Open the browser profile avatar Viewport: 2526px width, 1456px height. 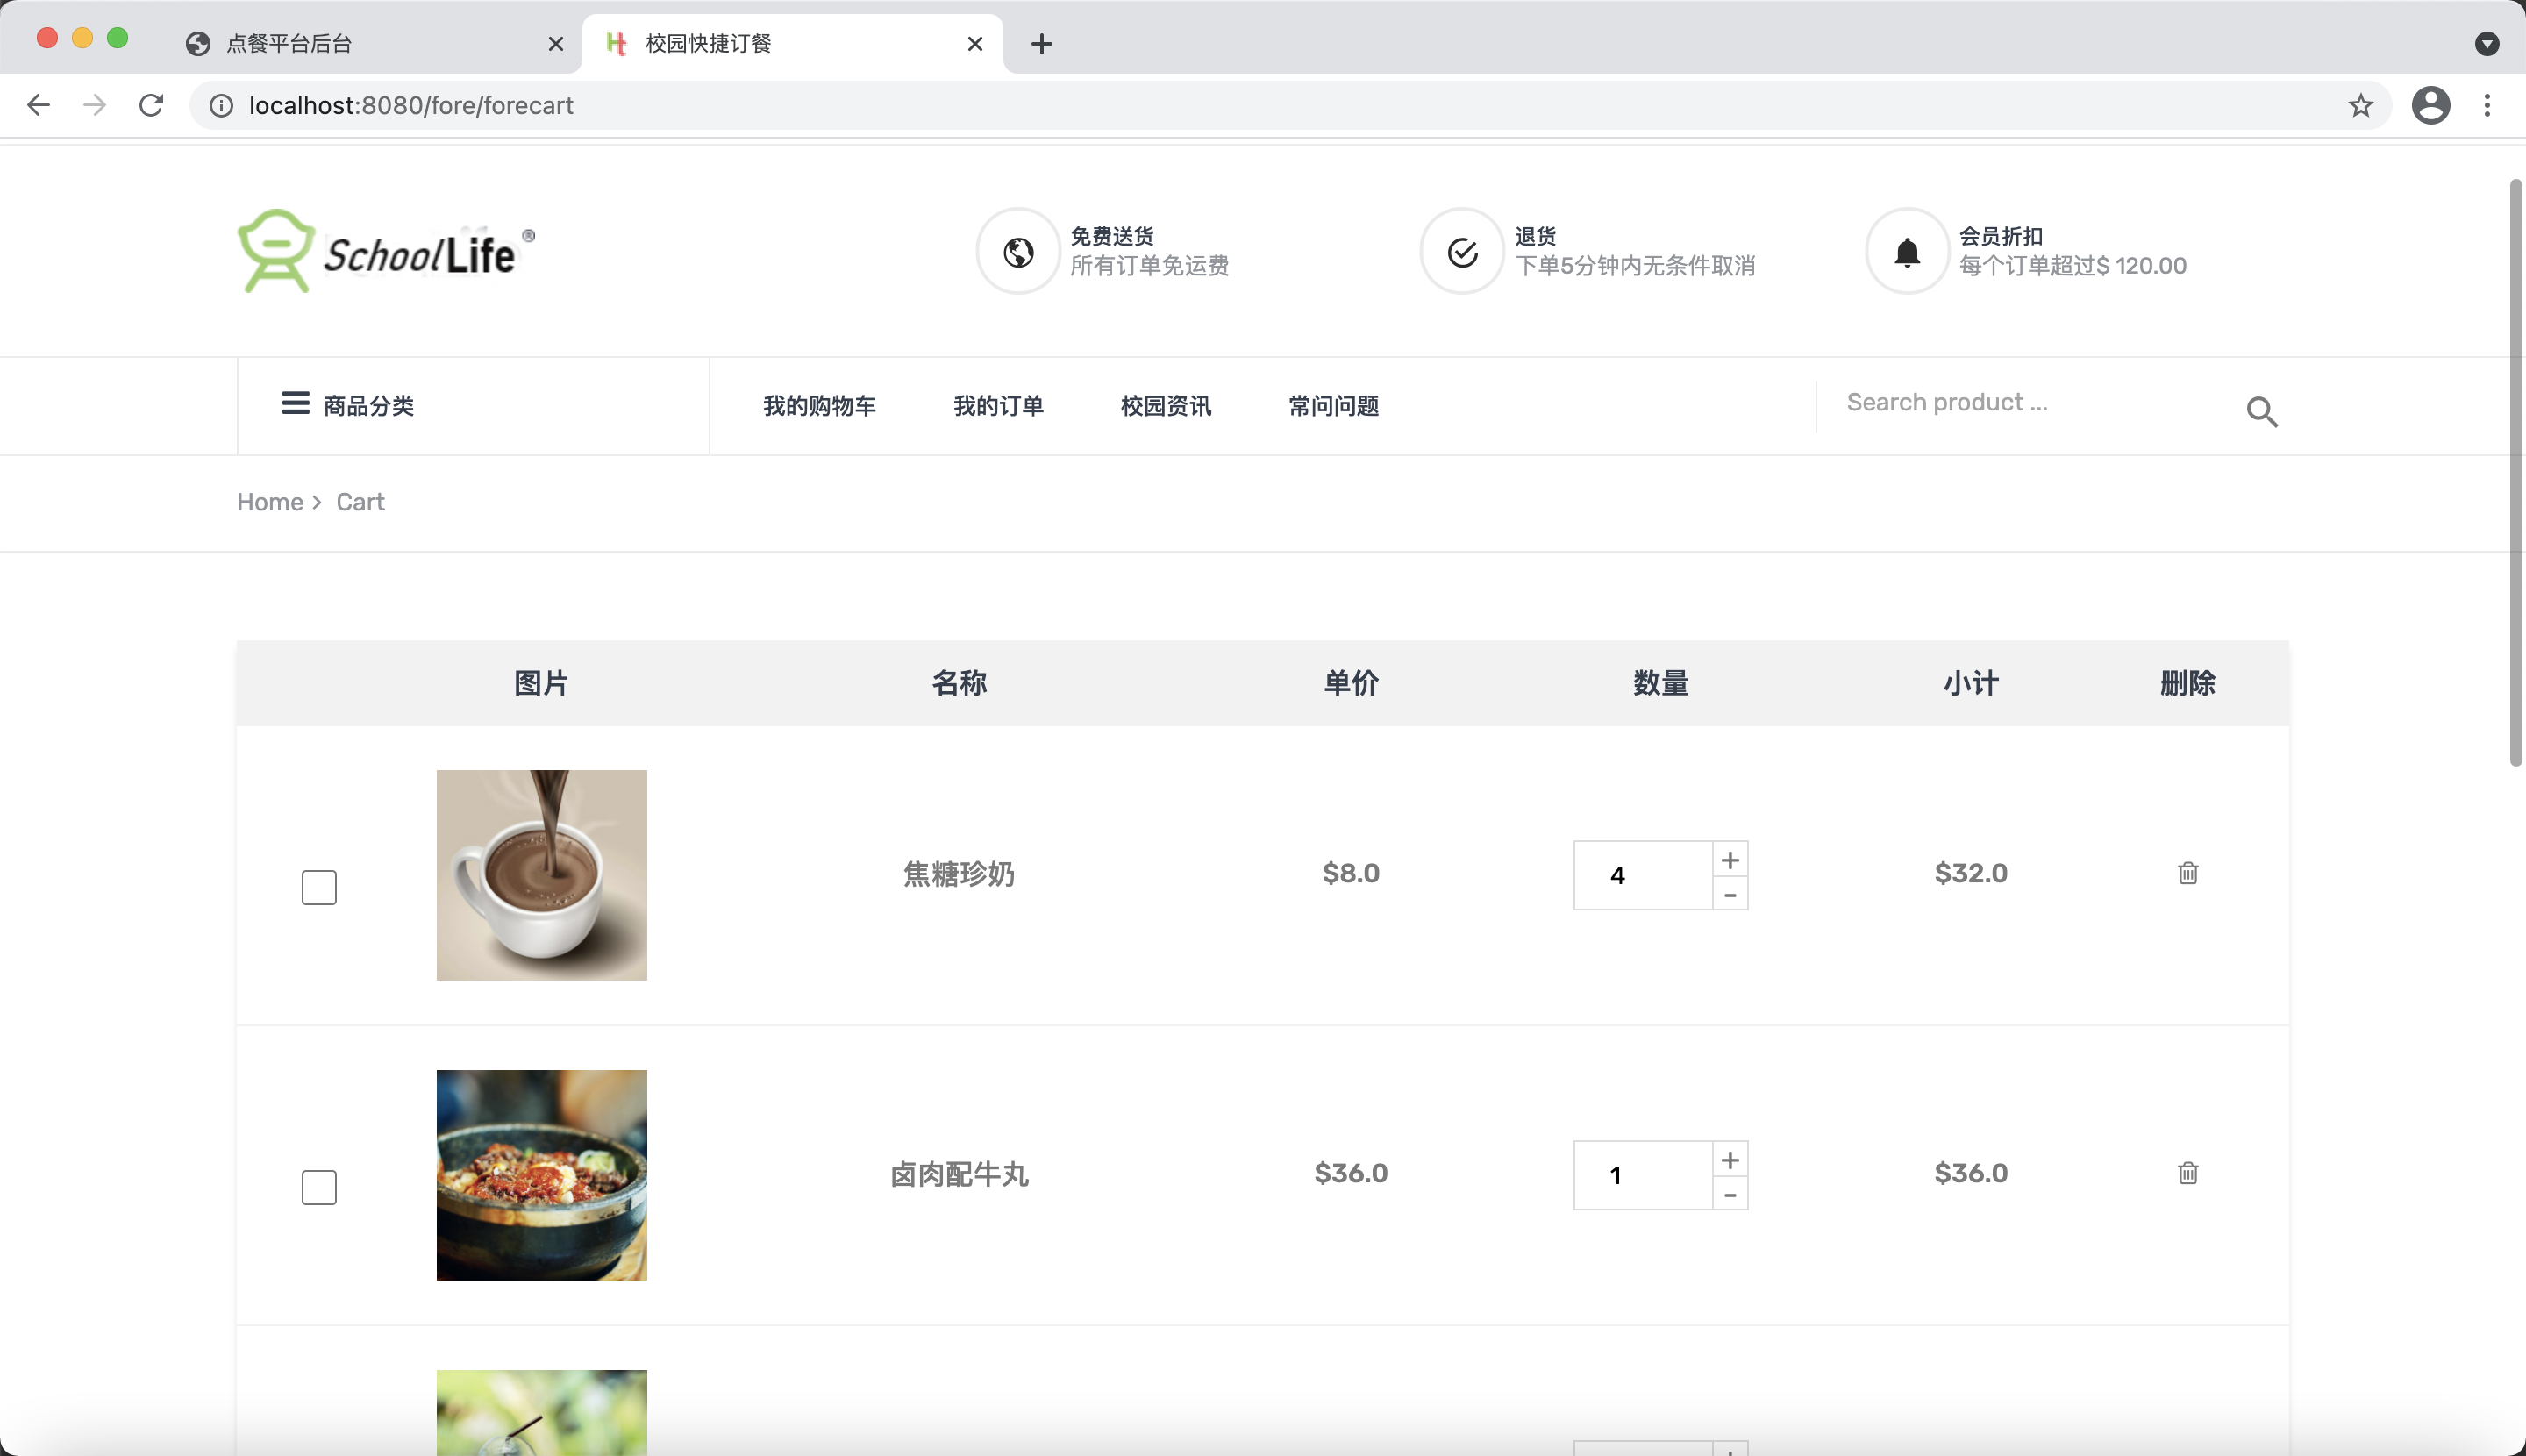click(2430, 105)
